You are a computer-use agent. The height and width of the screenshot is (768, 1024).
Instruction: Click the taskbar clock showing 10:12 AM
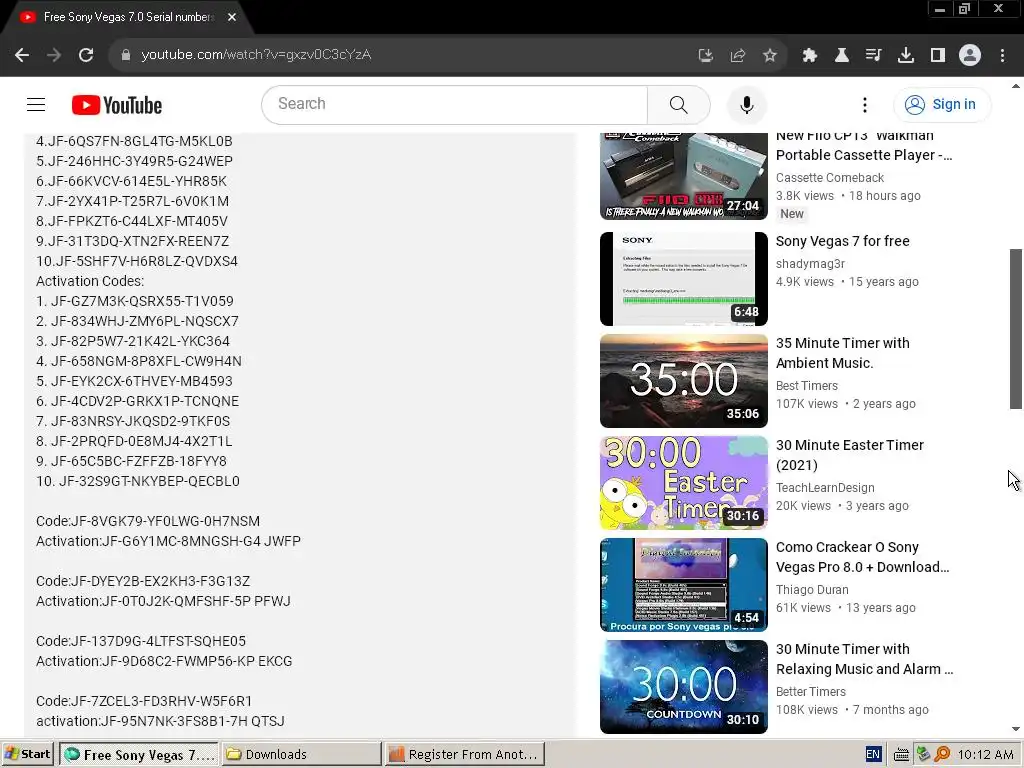985,754
